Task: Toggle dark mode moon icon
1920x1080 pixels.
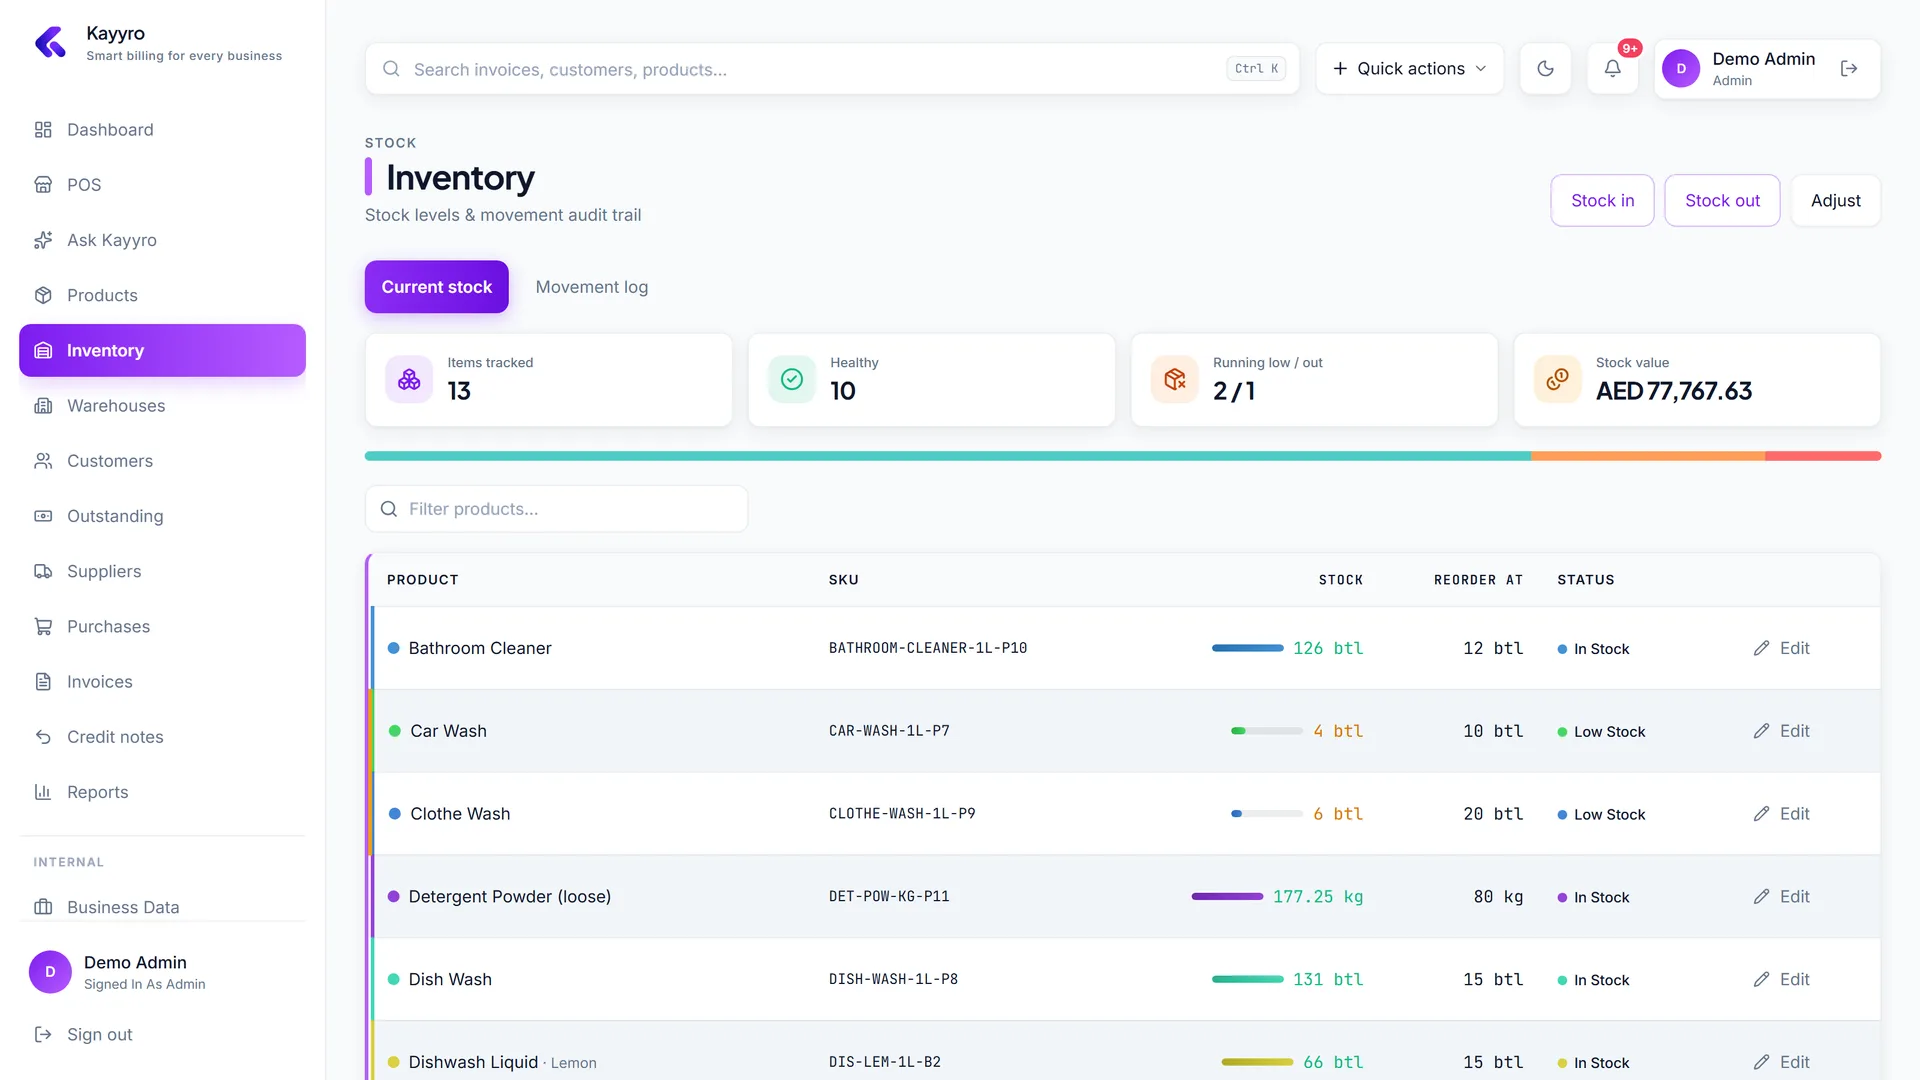Action: [x=1546, y=69]
